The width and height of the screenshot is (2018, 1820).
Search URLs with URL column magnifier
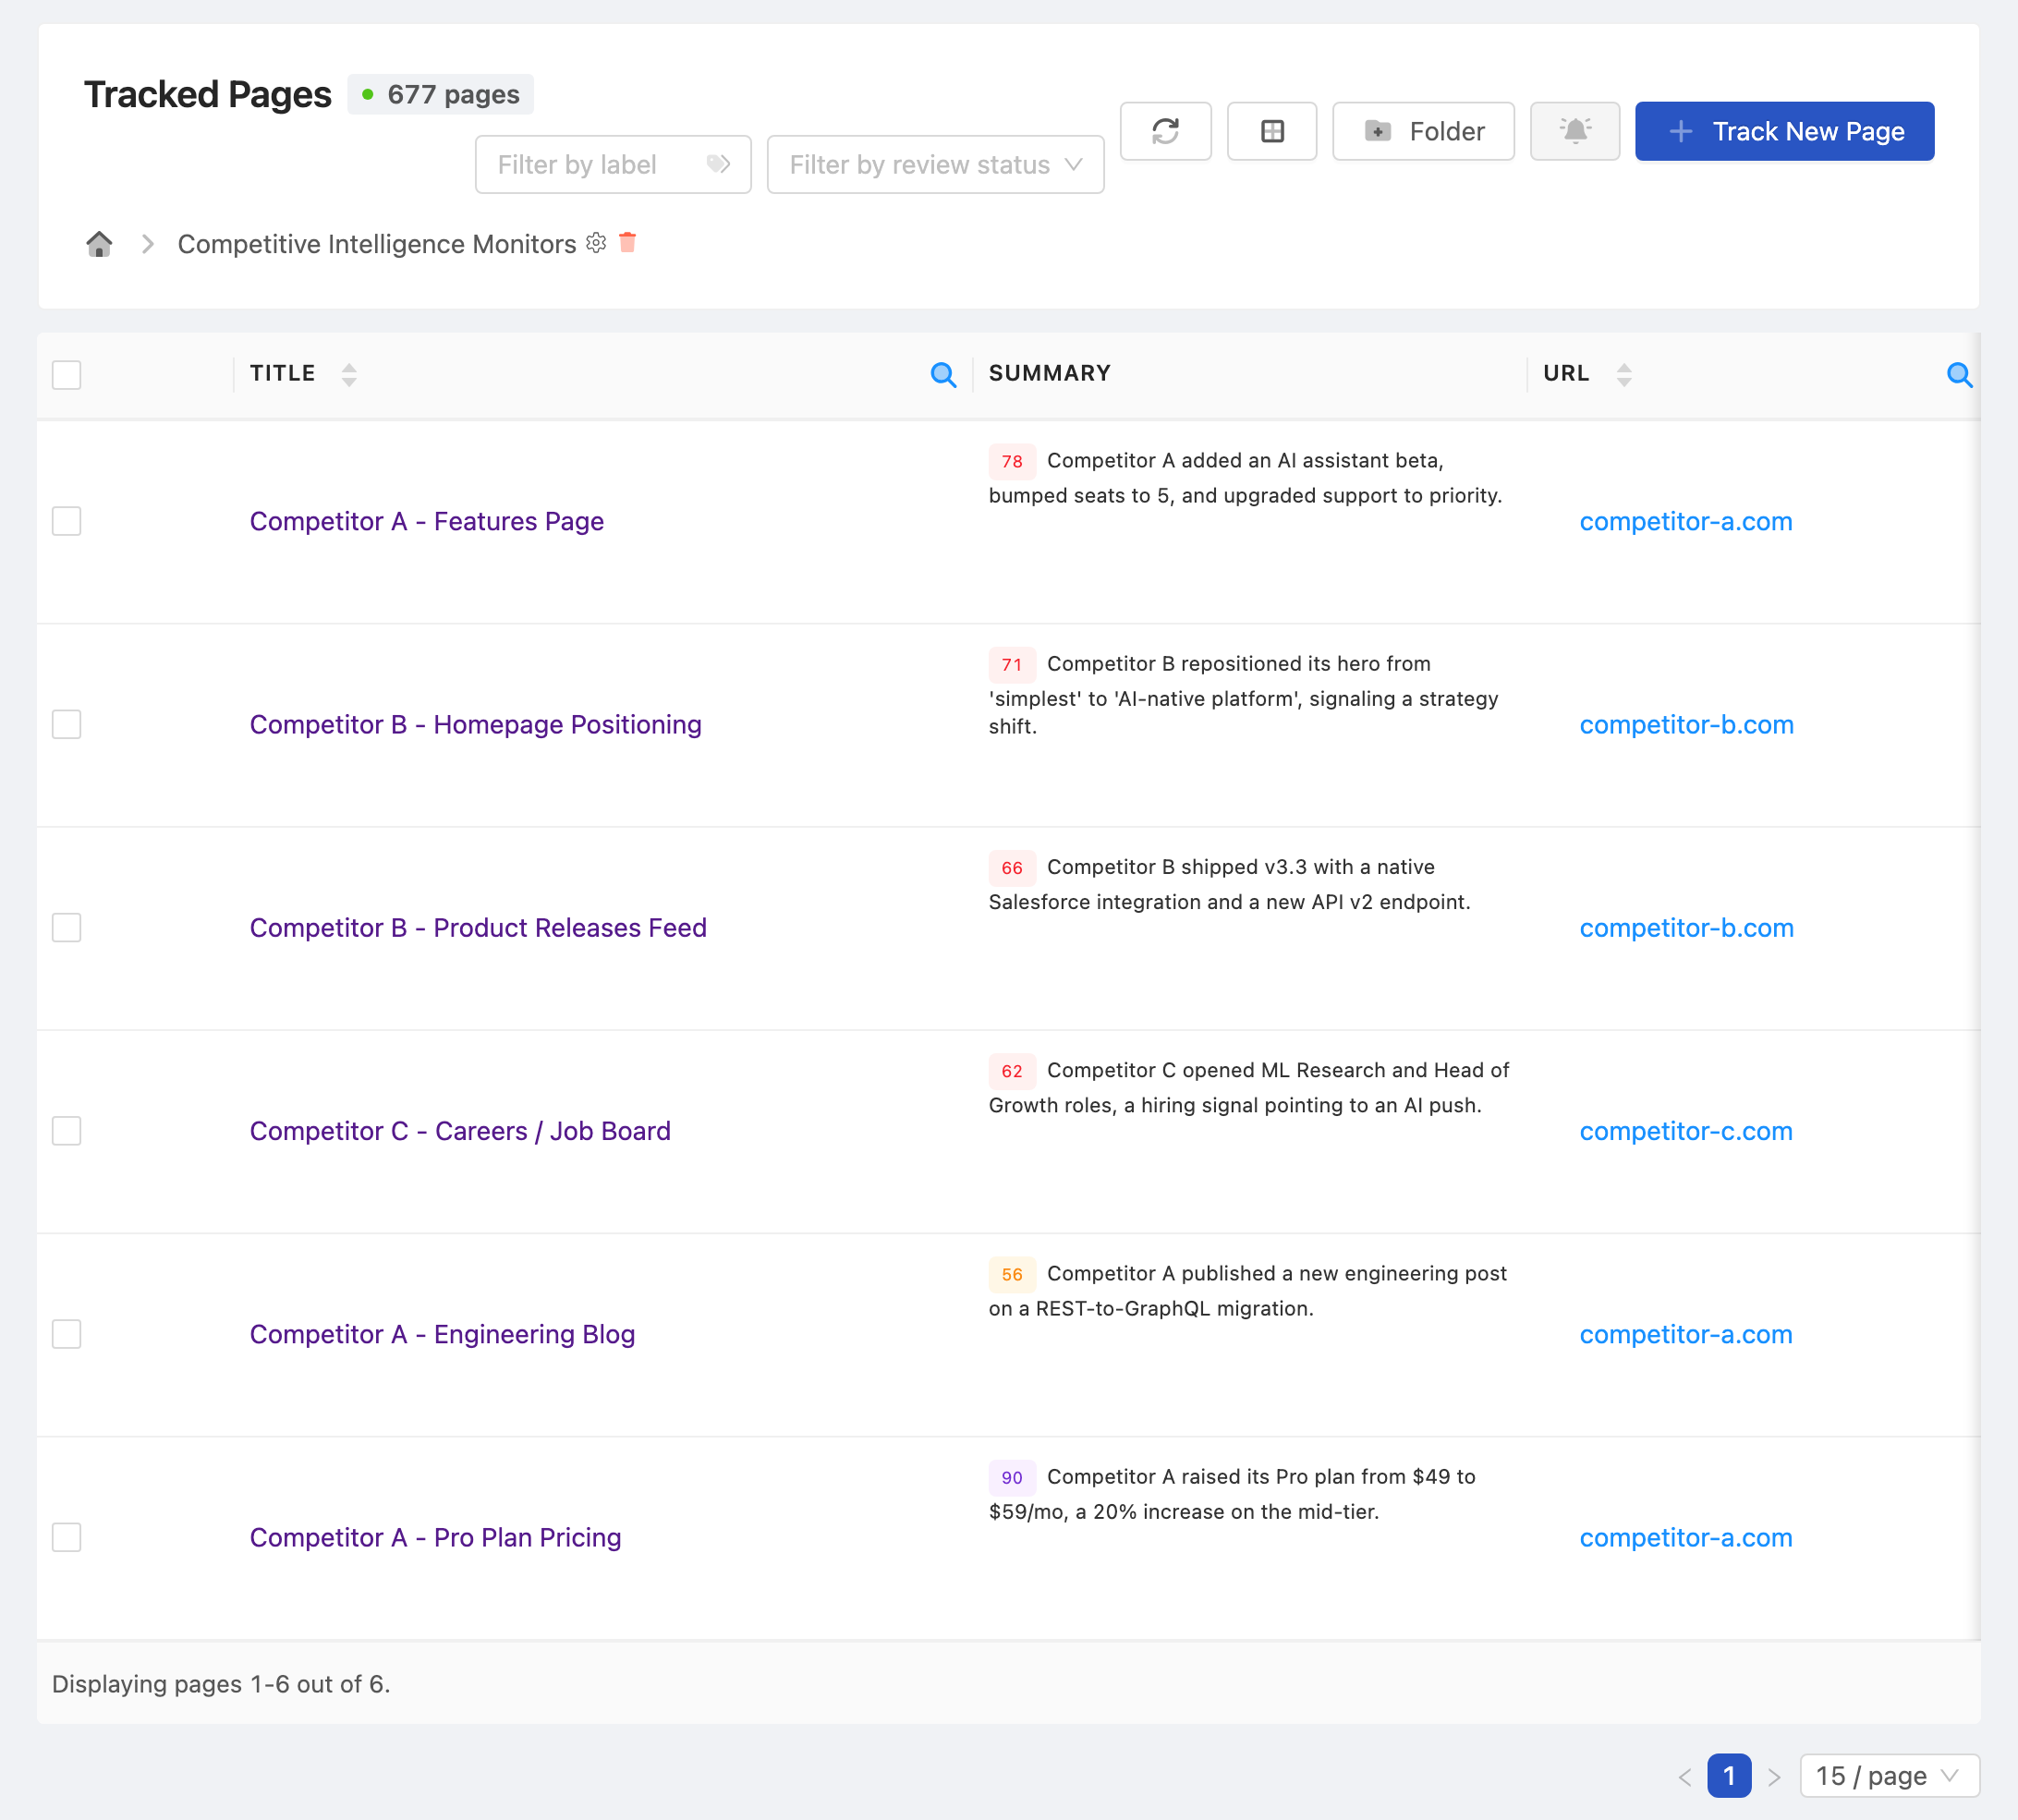[x=1959, y=375]
